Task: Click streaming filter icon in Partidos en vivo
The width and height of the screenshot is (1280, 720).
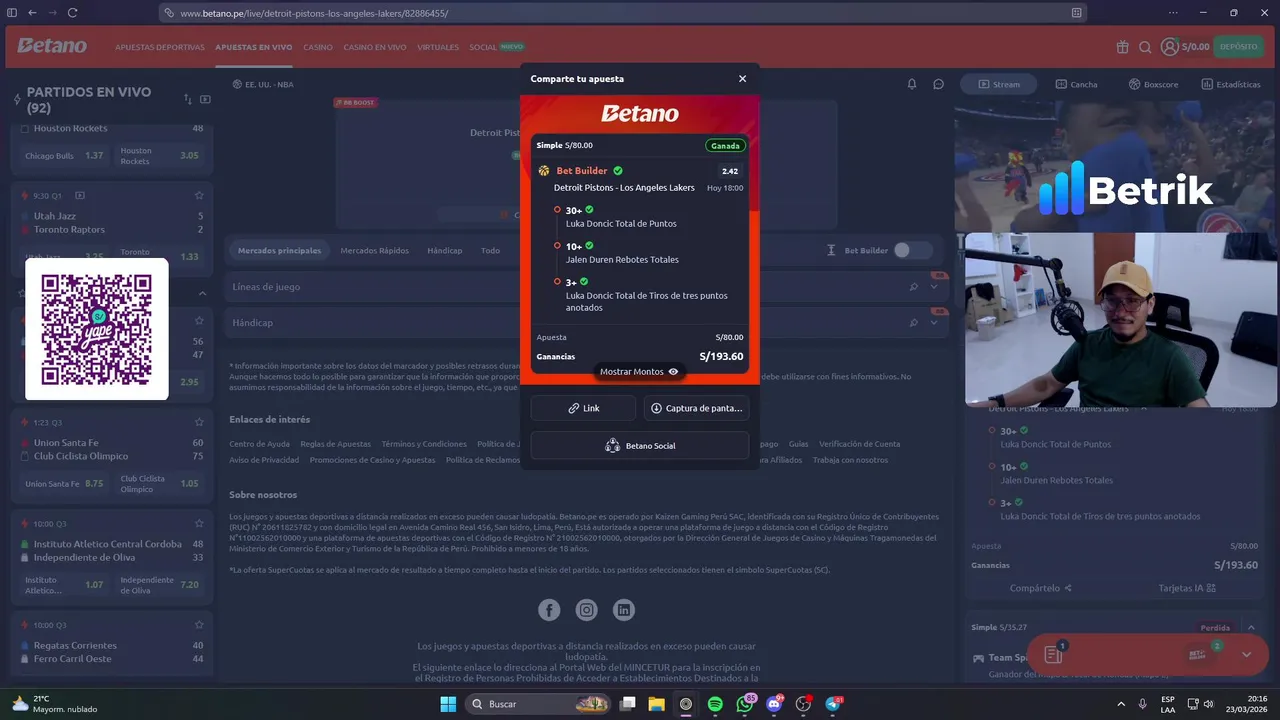Action: click(205, 99)
